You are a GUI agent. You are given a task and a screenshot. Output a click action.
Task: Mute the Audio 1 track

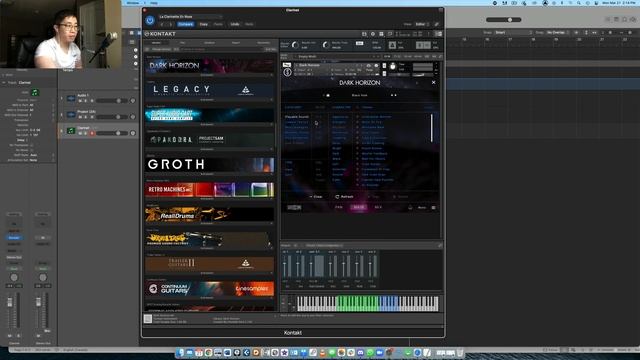[80, 101]
